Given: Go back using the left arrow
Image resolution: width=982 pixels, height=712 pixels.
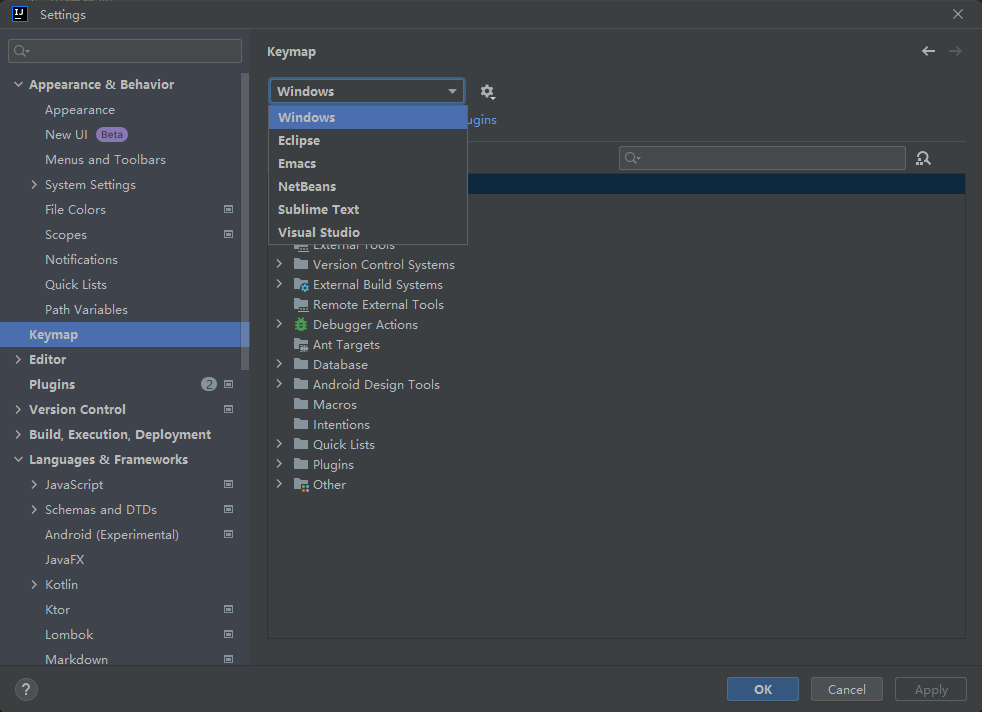Looking at the screenshot, I should [928, 51].
